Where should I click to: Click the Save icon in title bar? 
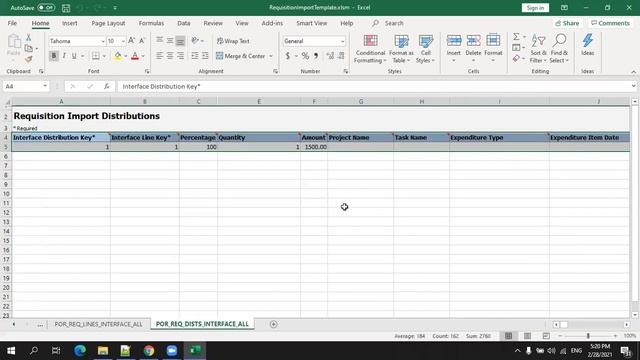pos(66,8)
